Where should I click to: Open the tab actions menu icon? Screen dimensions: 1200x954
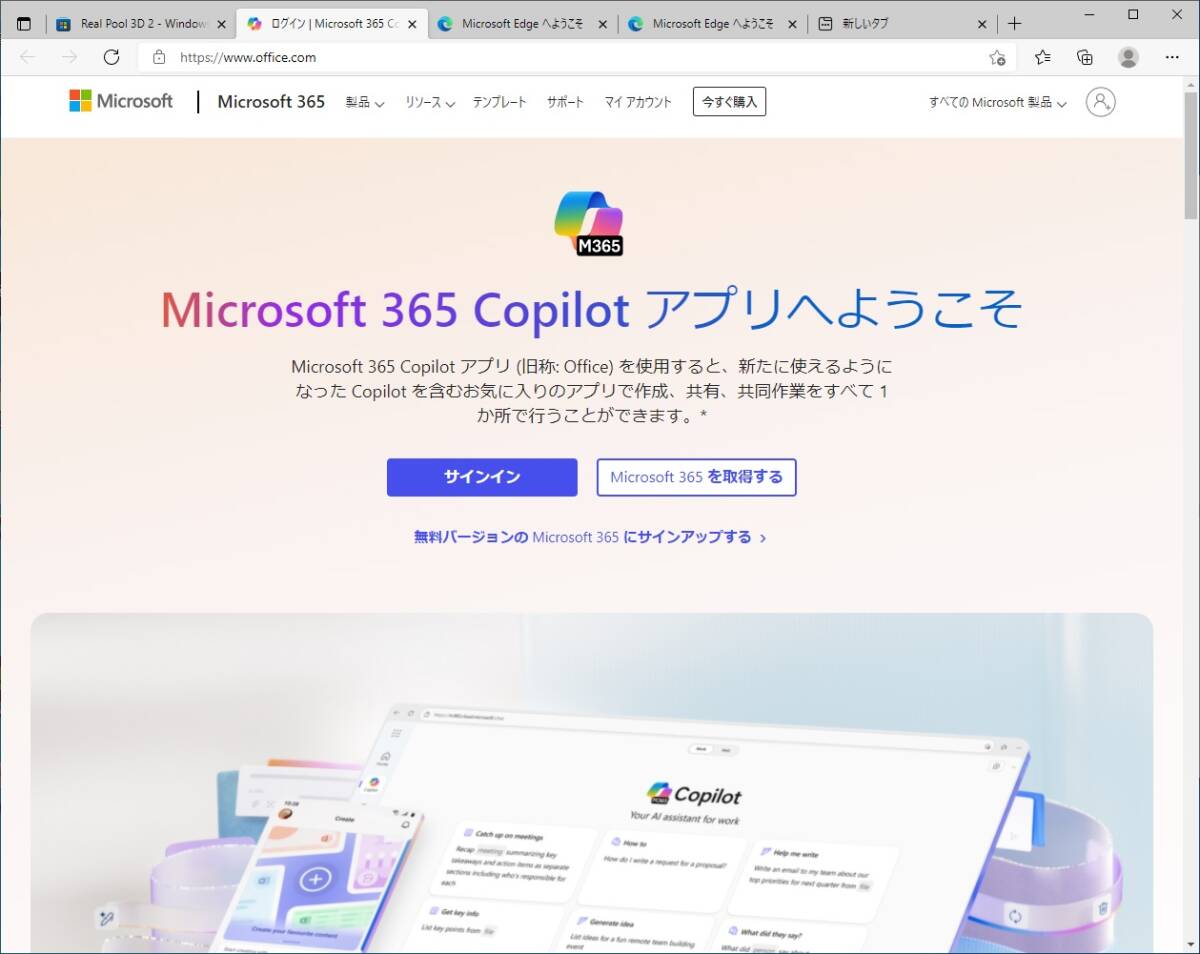tap(24, 23)
